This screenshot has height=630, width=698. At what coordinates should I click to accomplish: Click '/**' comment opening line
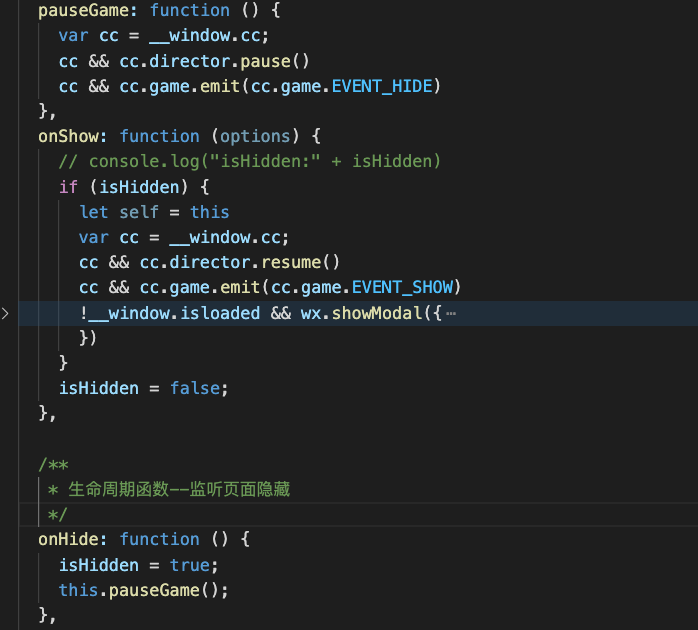(x=53, y=465)
